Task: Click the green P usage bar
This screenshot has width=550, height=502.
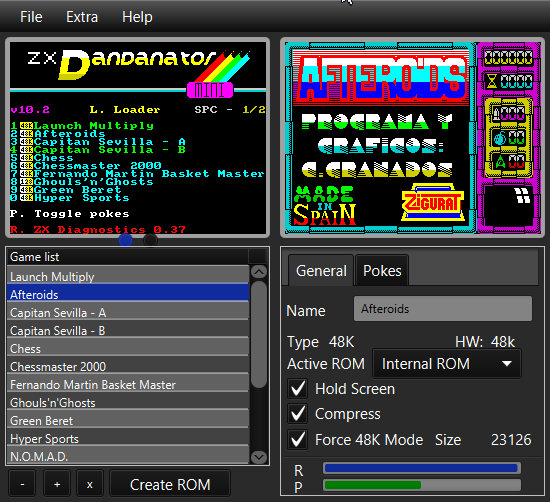Action: (422, 485)
